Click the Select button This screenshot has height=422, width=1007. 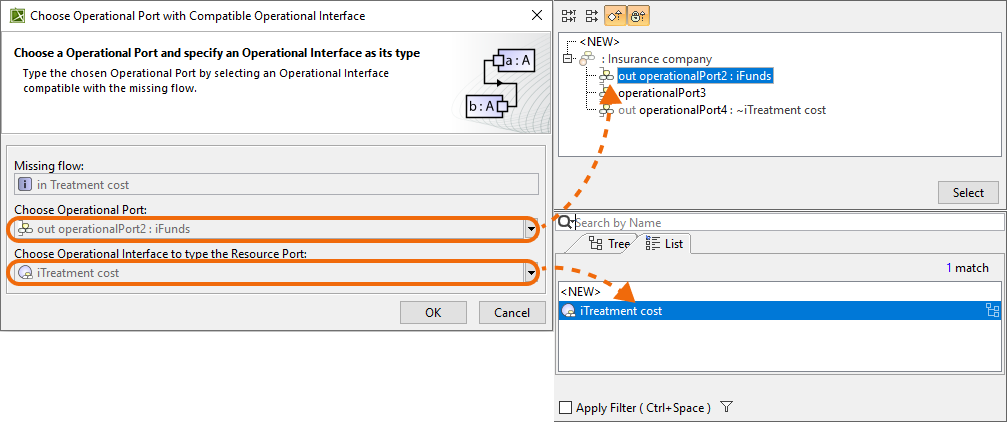[968, 192]
